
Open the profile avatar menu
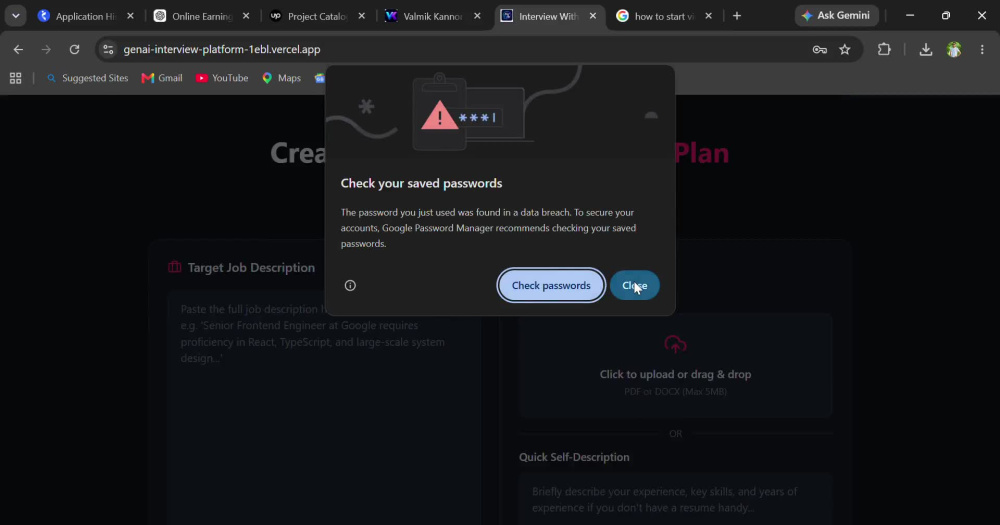tap(954, 49)
